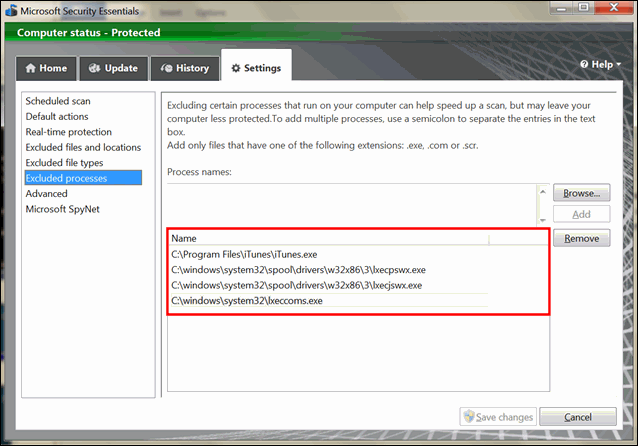Maximize the Security Essentials window
Image resolution: width=638 pixels, height=446 pixels.
coord(584,8)
